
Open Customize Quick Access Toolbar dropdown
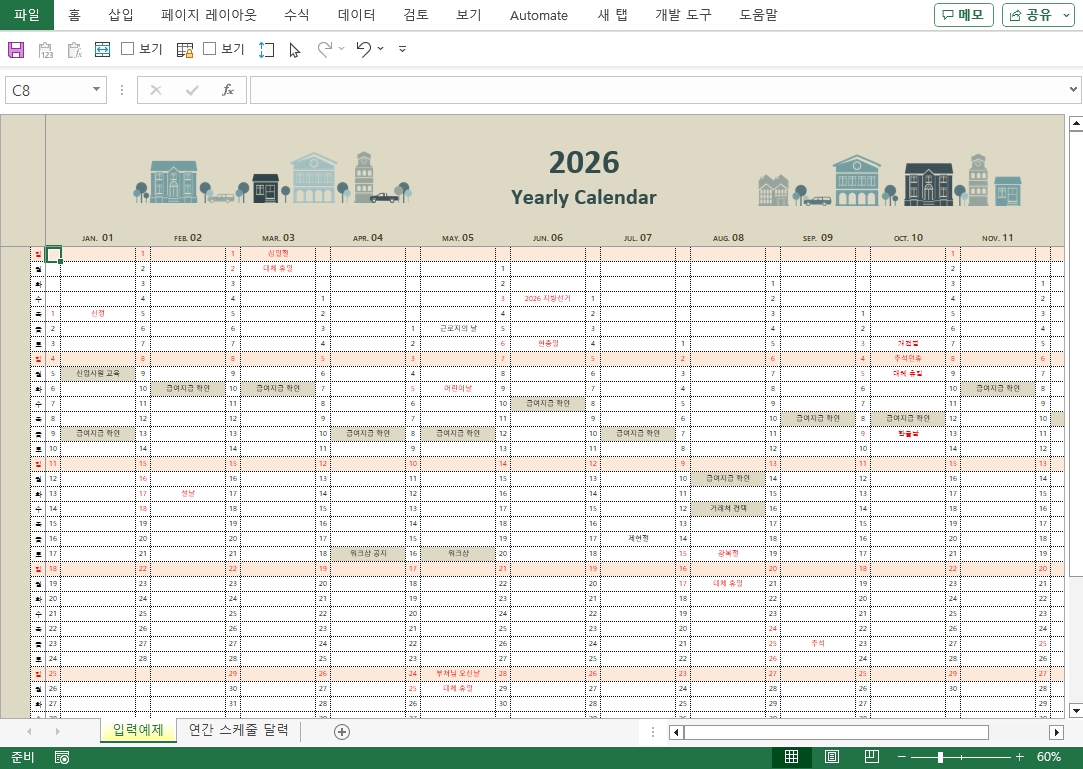click(402, 49)
